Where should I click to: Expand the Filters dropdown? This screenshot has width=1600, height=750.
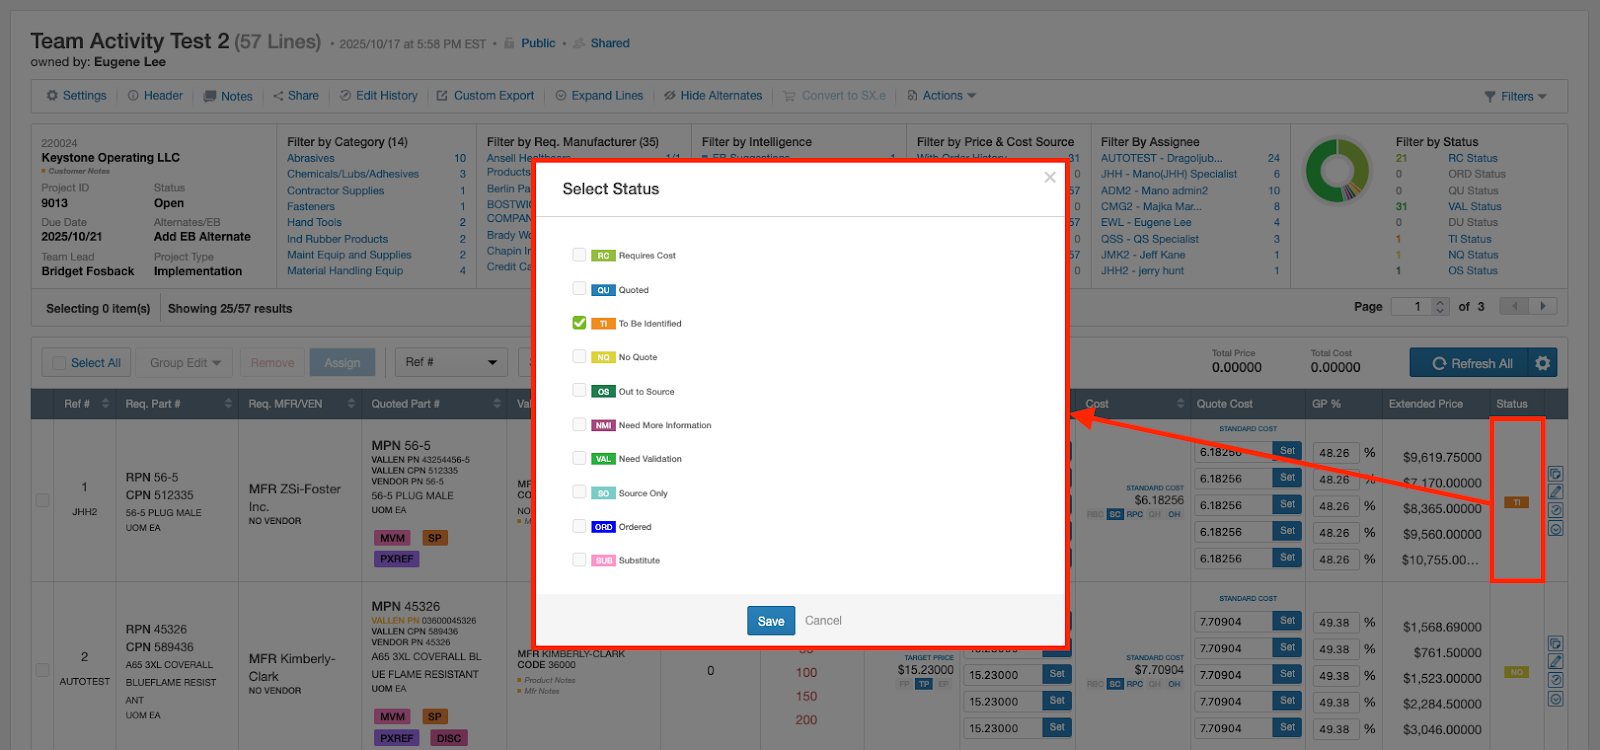(x=1515, y=97)
